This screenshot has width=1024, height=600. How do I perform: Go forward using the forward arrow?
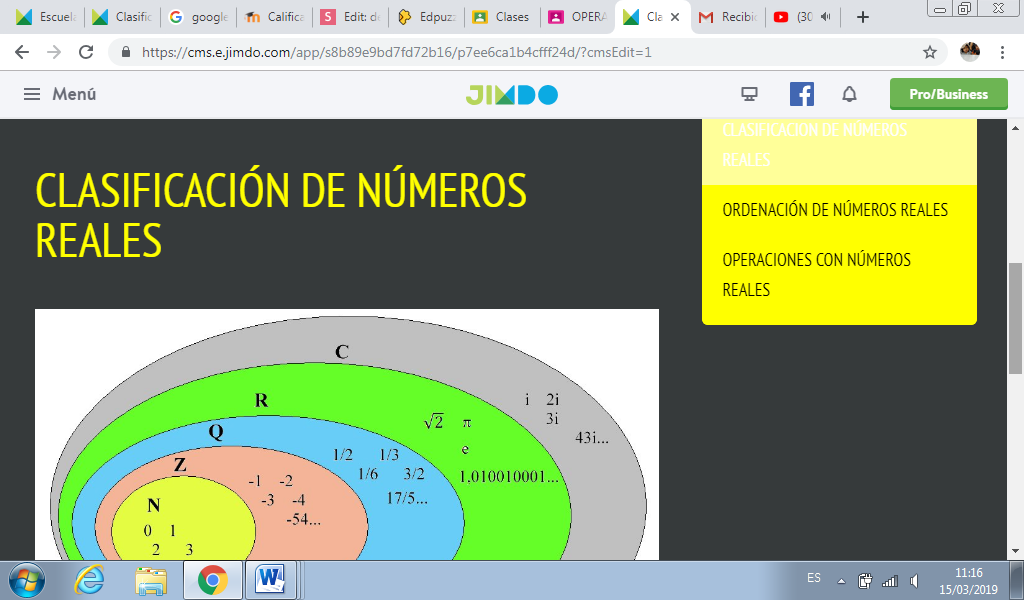point(54,52)
